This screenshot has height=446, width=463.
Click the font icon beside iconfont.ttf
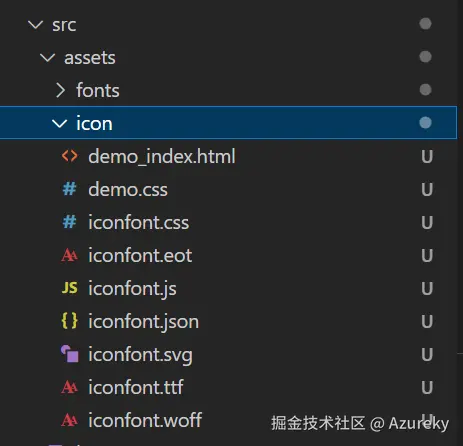(70, 387)
